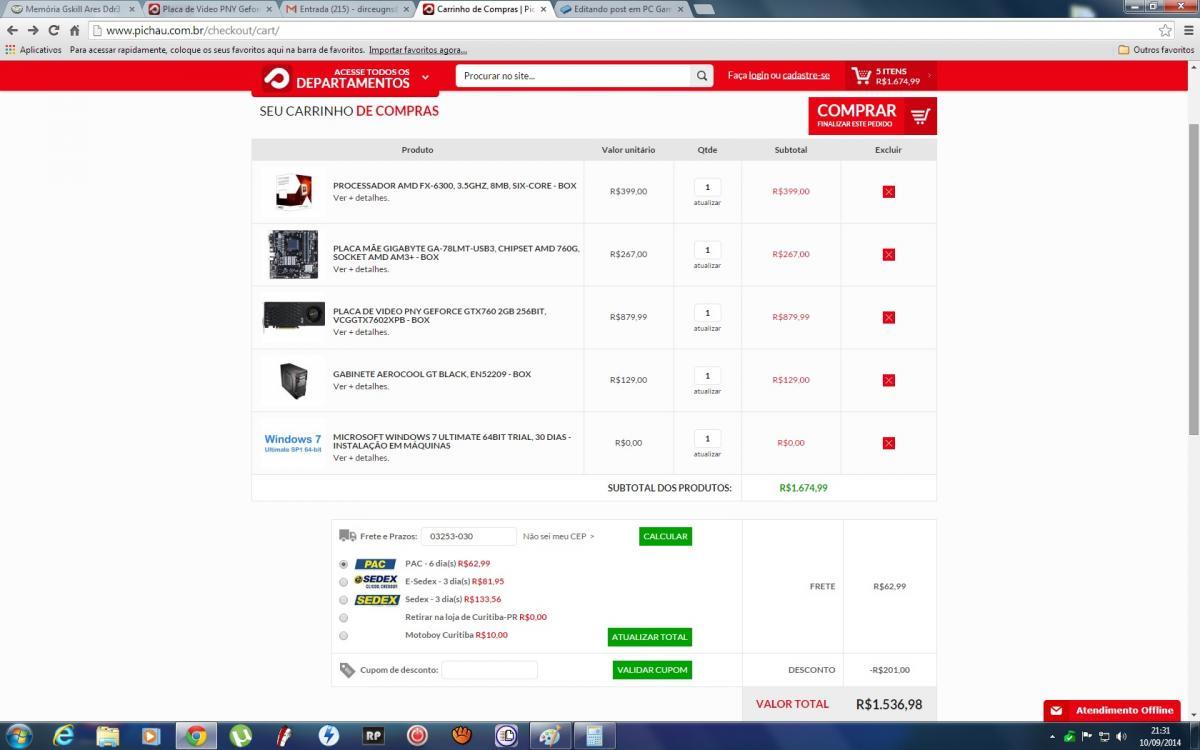Click the cadastre-se link

pos(806,75)
